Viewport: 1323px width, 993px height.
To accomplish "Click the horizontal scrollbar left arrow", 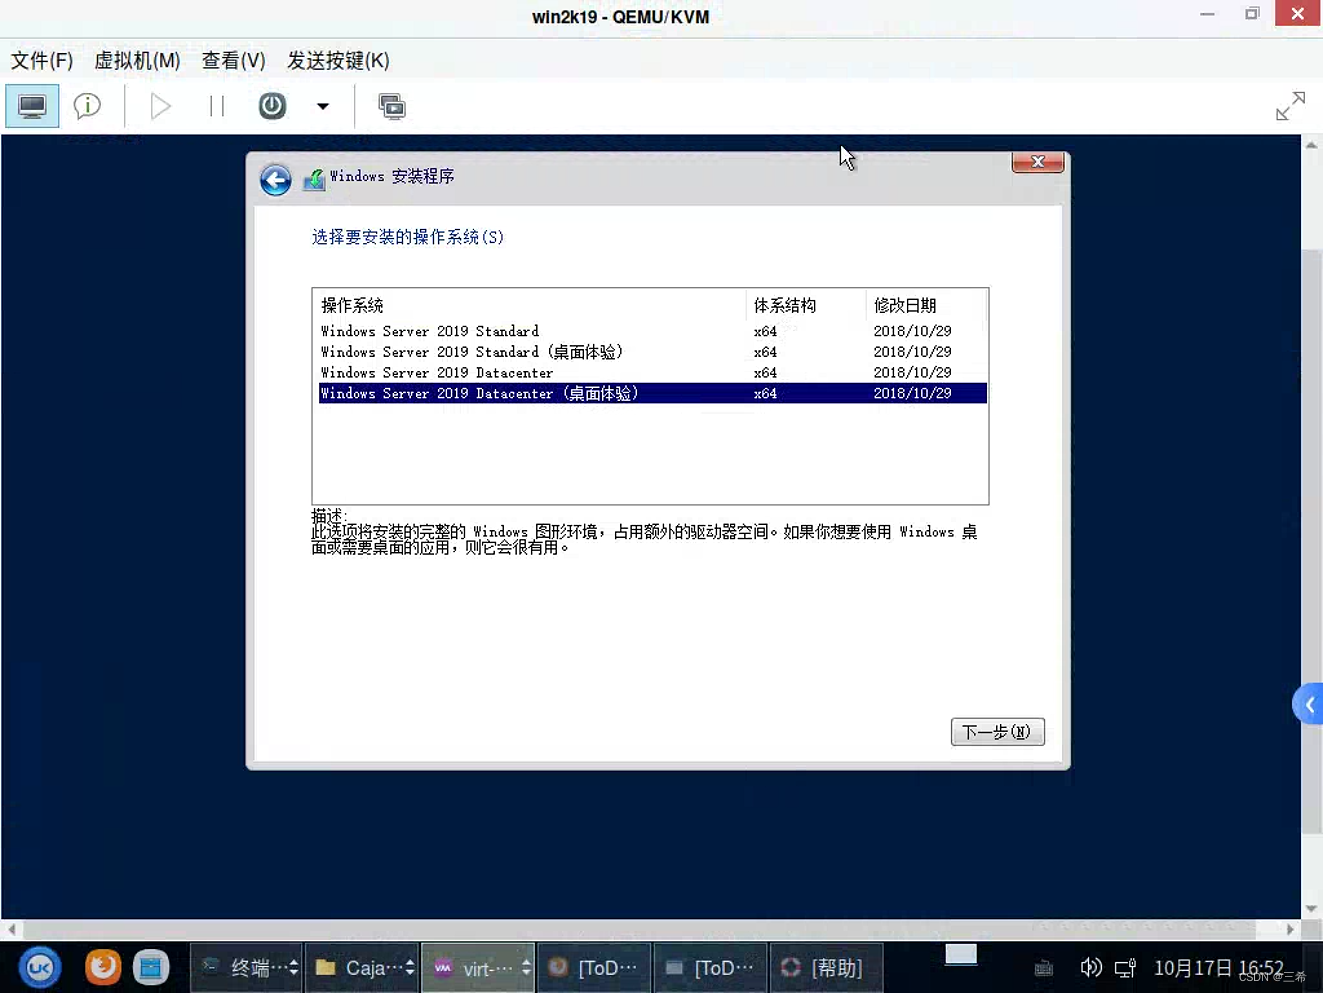I will pos(12,929).
